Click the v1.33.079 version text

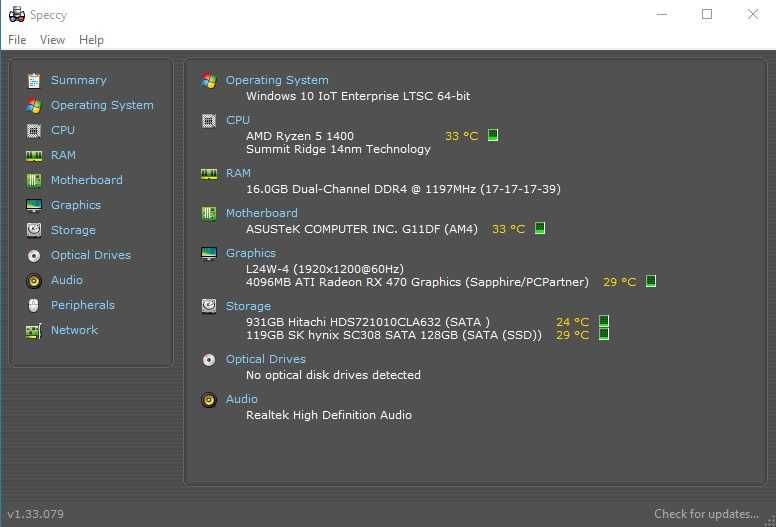click(x=35, y=514)
